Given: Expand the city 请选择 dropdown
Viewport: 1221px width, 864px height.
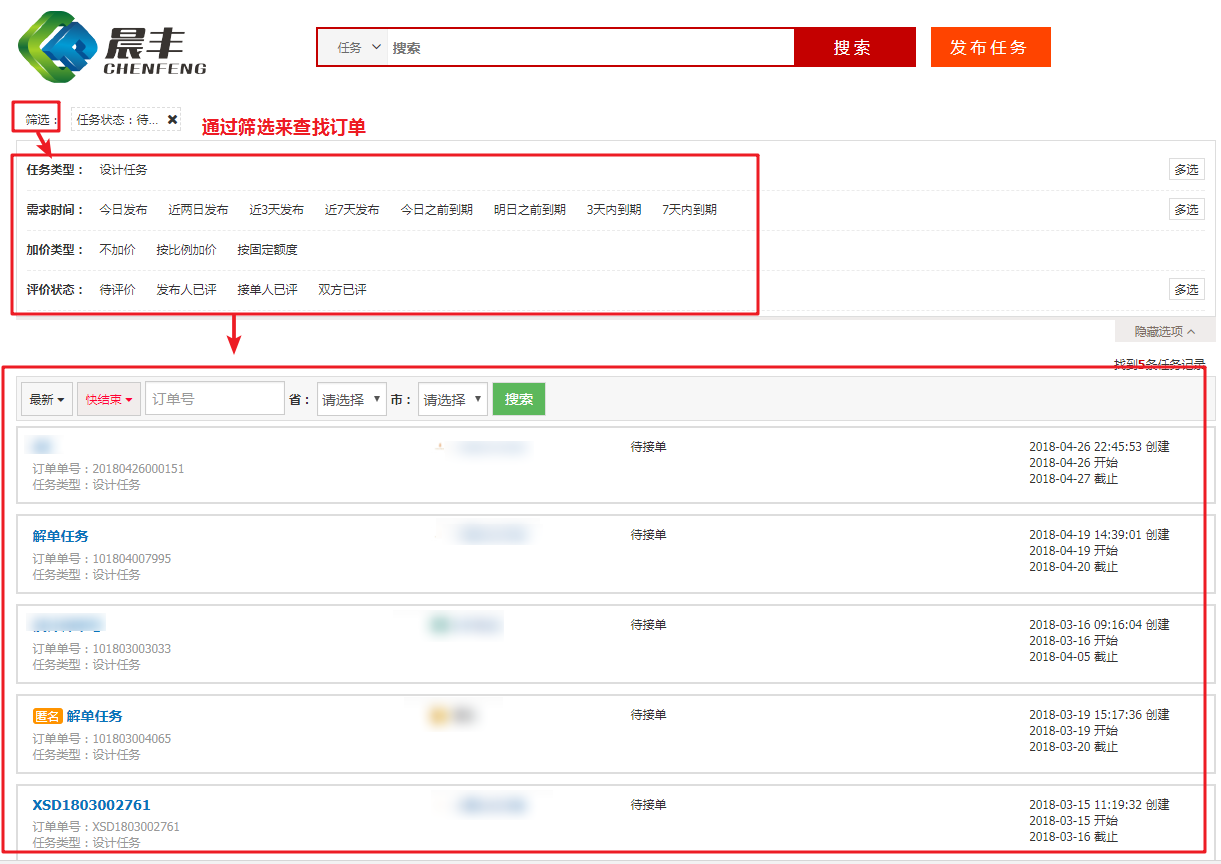Looking at the screenshot, I should (452, 399).
